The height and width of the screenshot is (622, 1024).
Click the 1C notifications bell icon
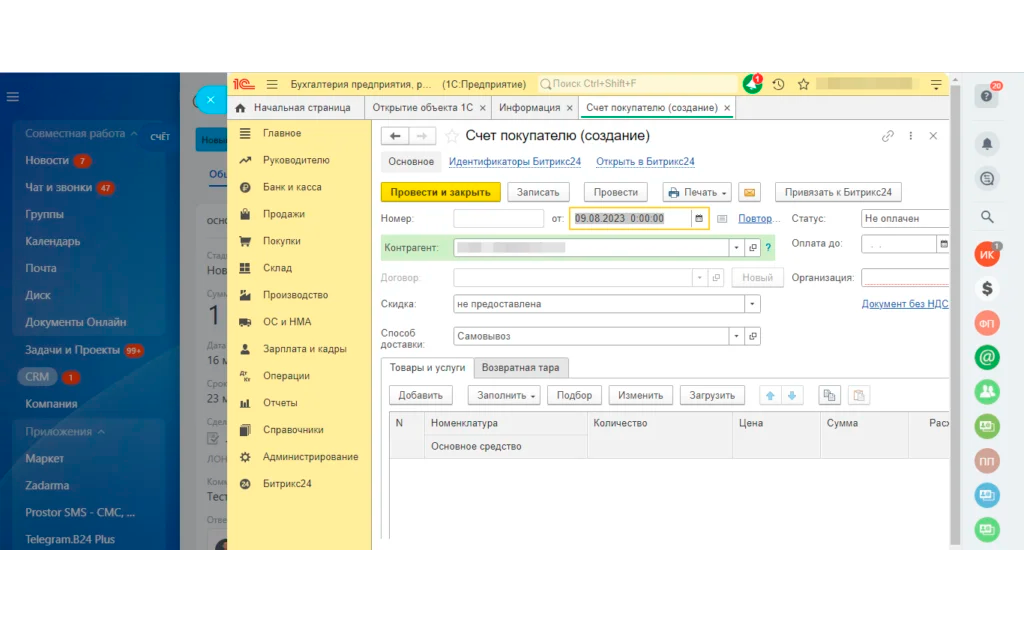752,84
